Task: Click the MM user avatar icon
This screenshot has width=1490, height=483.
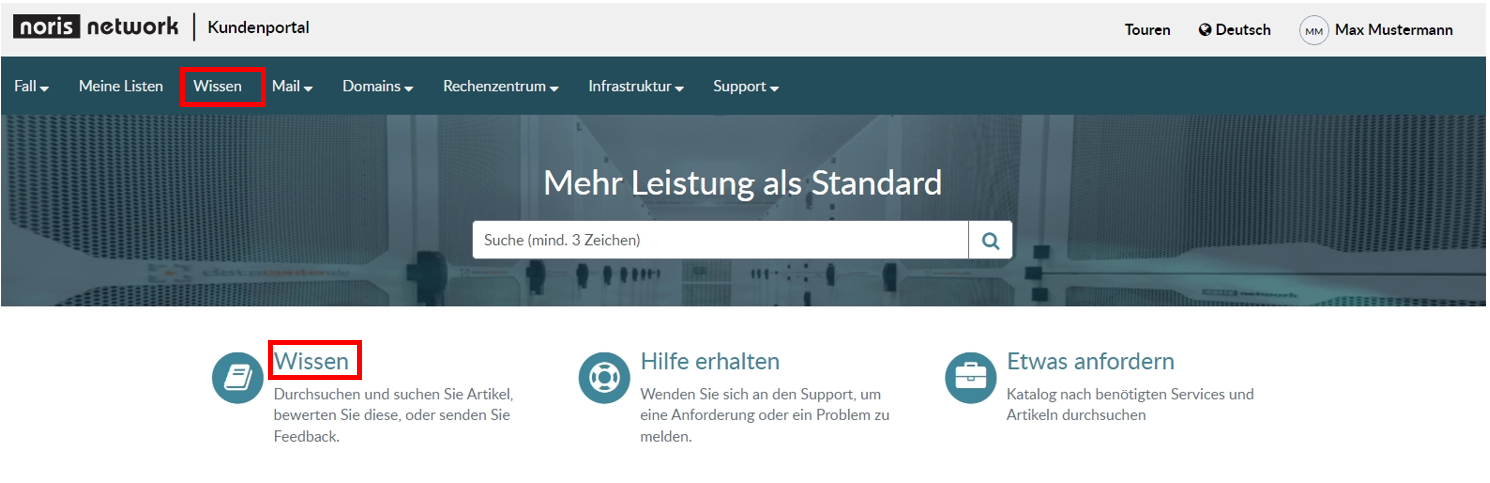Action: 1313,30
